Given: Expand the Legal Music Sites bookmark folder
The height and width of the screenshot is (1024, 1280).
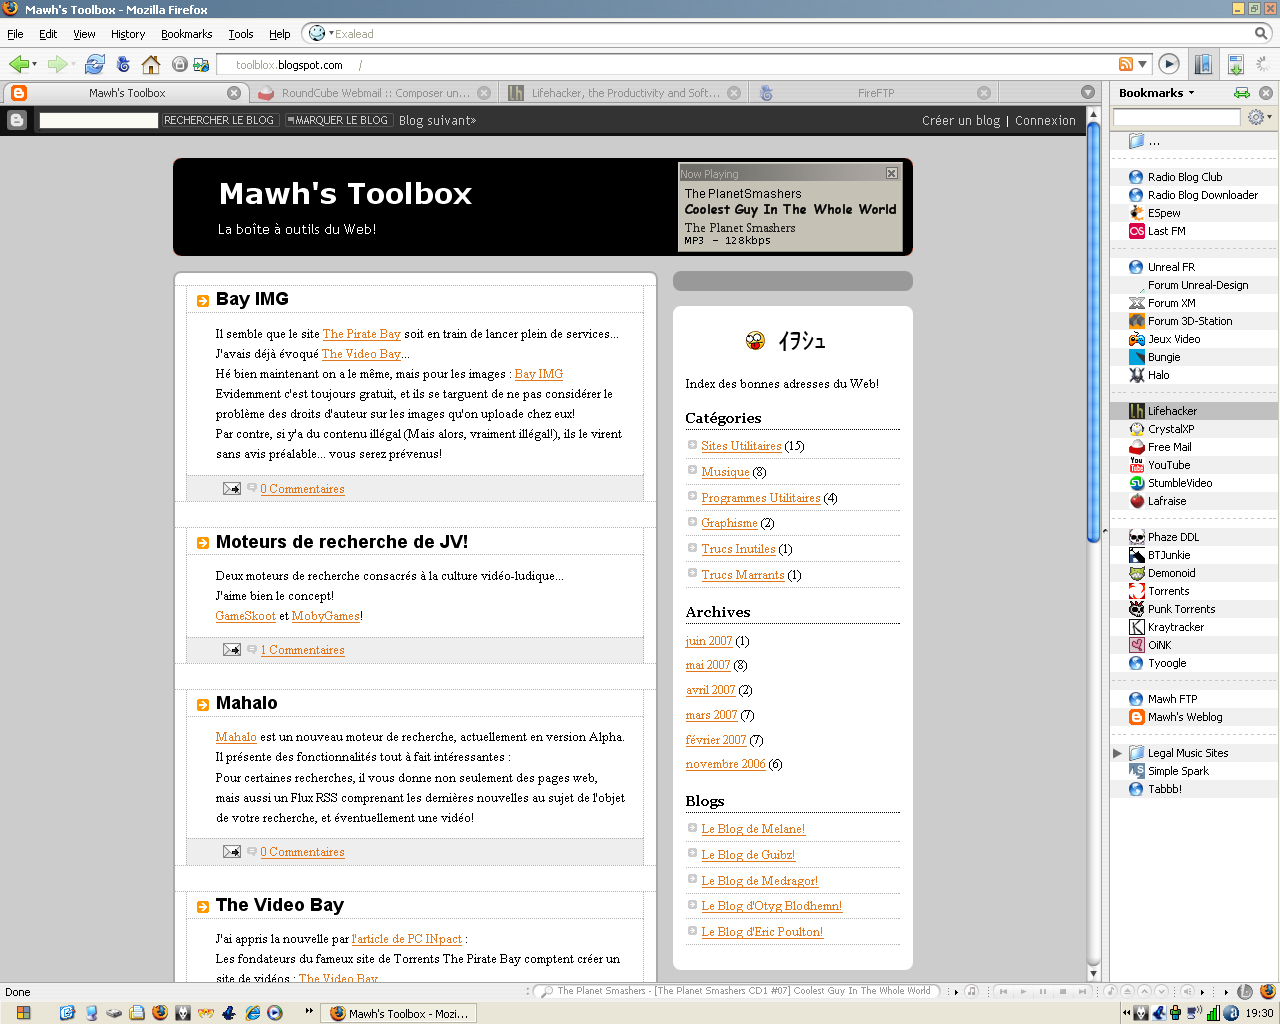Looking at the screenshot, I should [x=1117, y=753].
